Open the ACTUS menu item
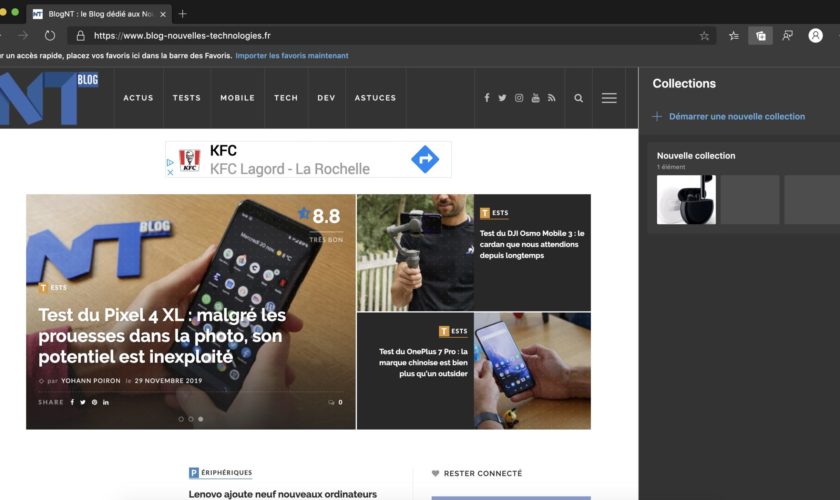This screenshot has height=500, width=840. (138, 98)
